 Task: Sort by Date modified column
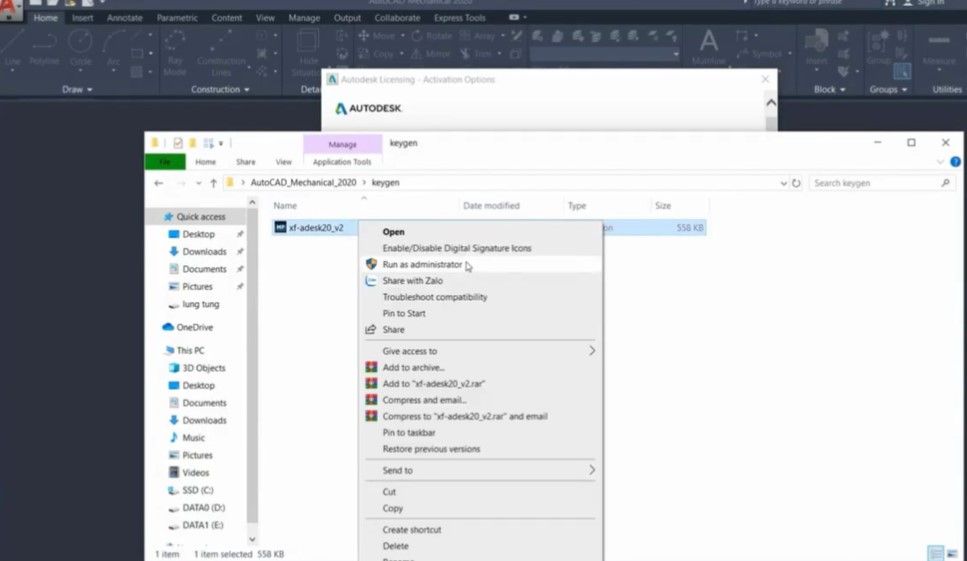point(492,206)
